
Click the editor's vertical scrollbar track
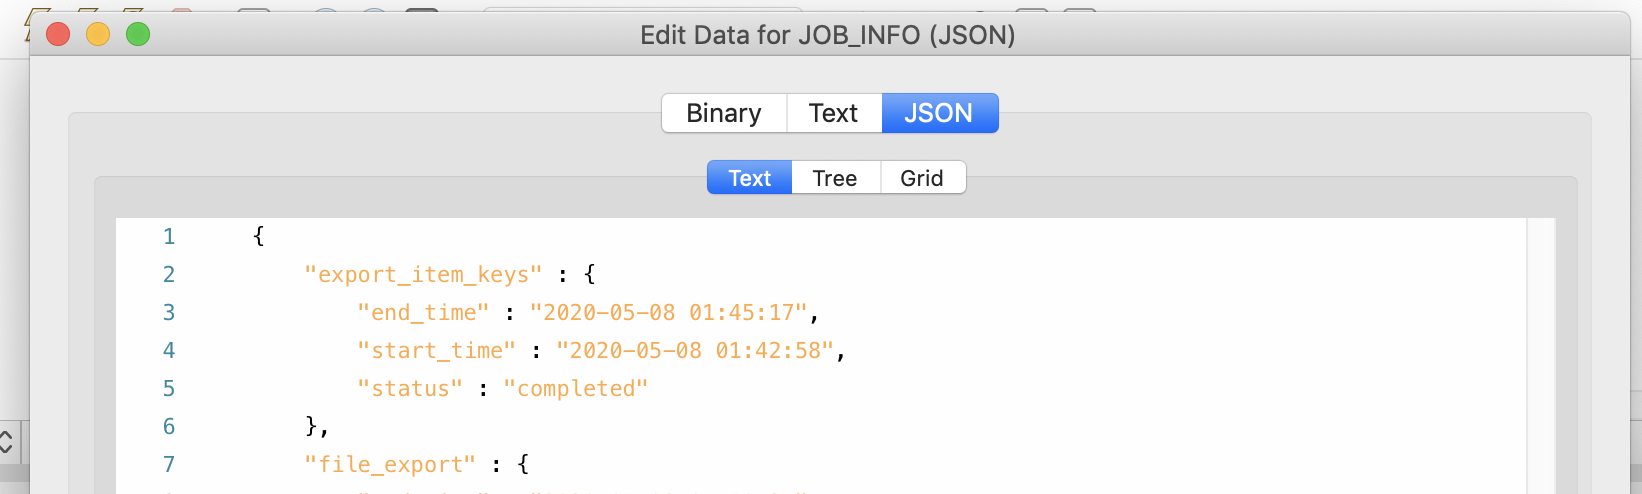[x=1541, y=350]
